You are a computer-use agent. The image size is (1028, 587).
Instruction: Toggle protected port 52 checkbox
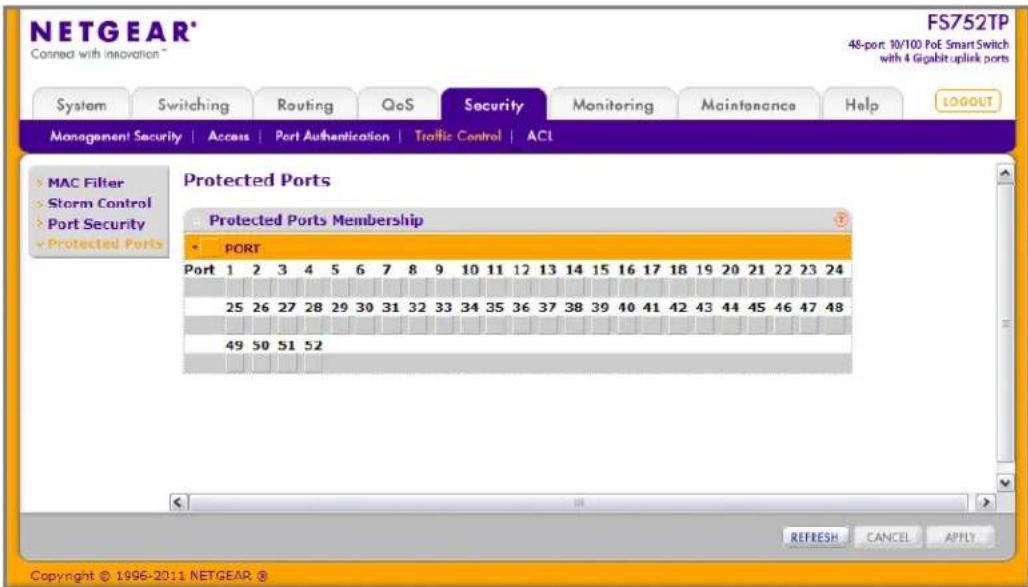(313, 363)
